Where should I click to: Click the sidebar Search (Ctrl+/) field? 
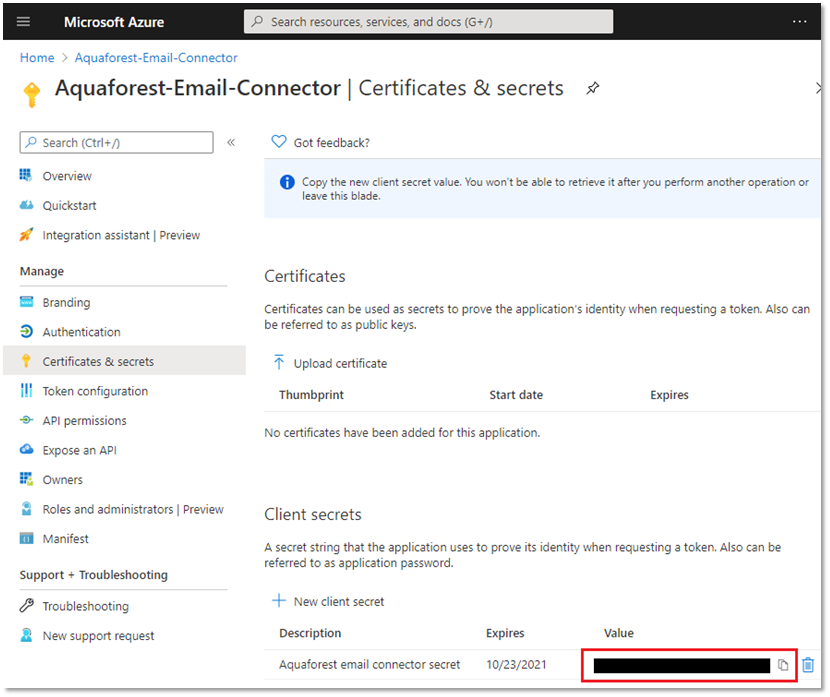pos(117,143)
